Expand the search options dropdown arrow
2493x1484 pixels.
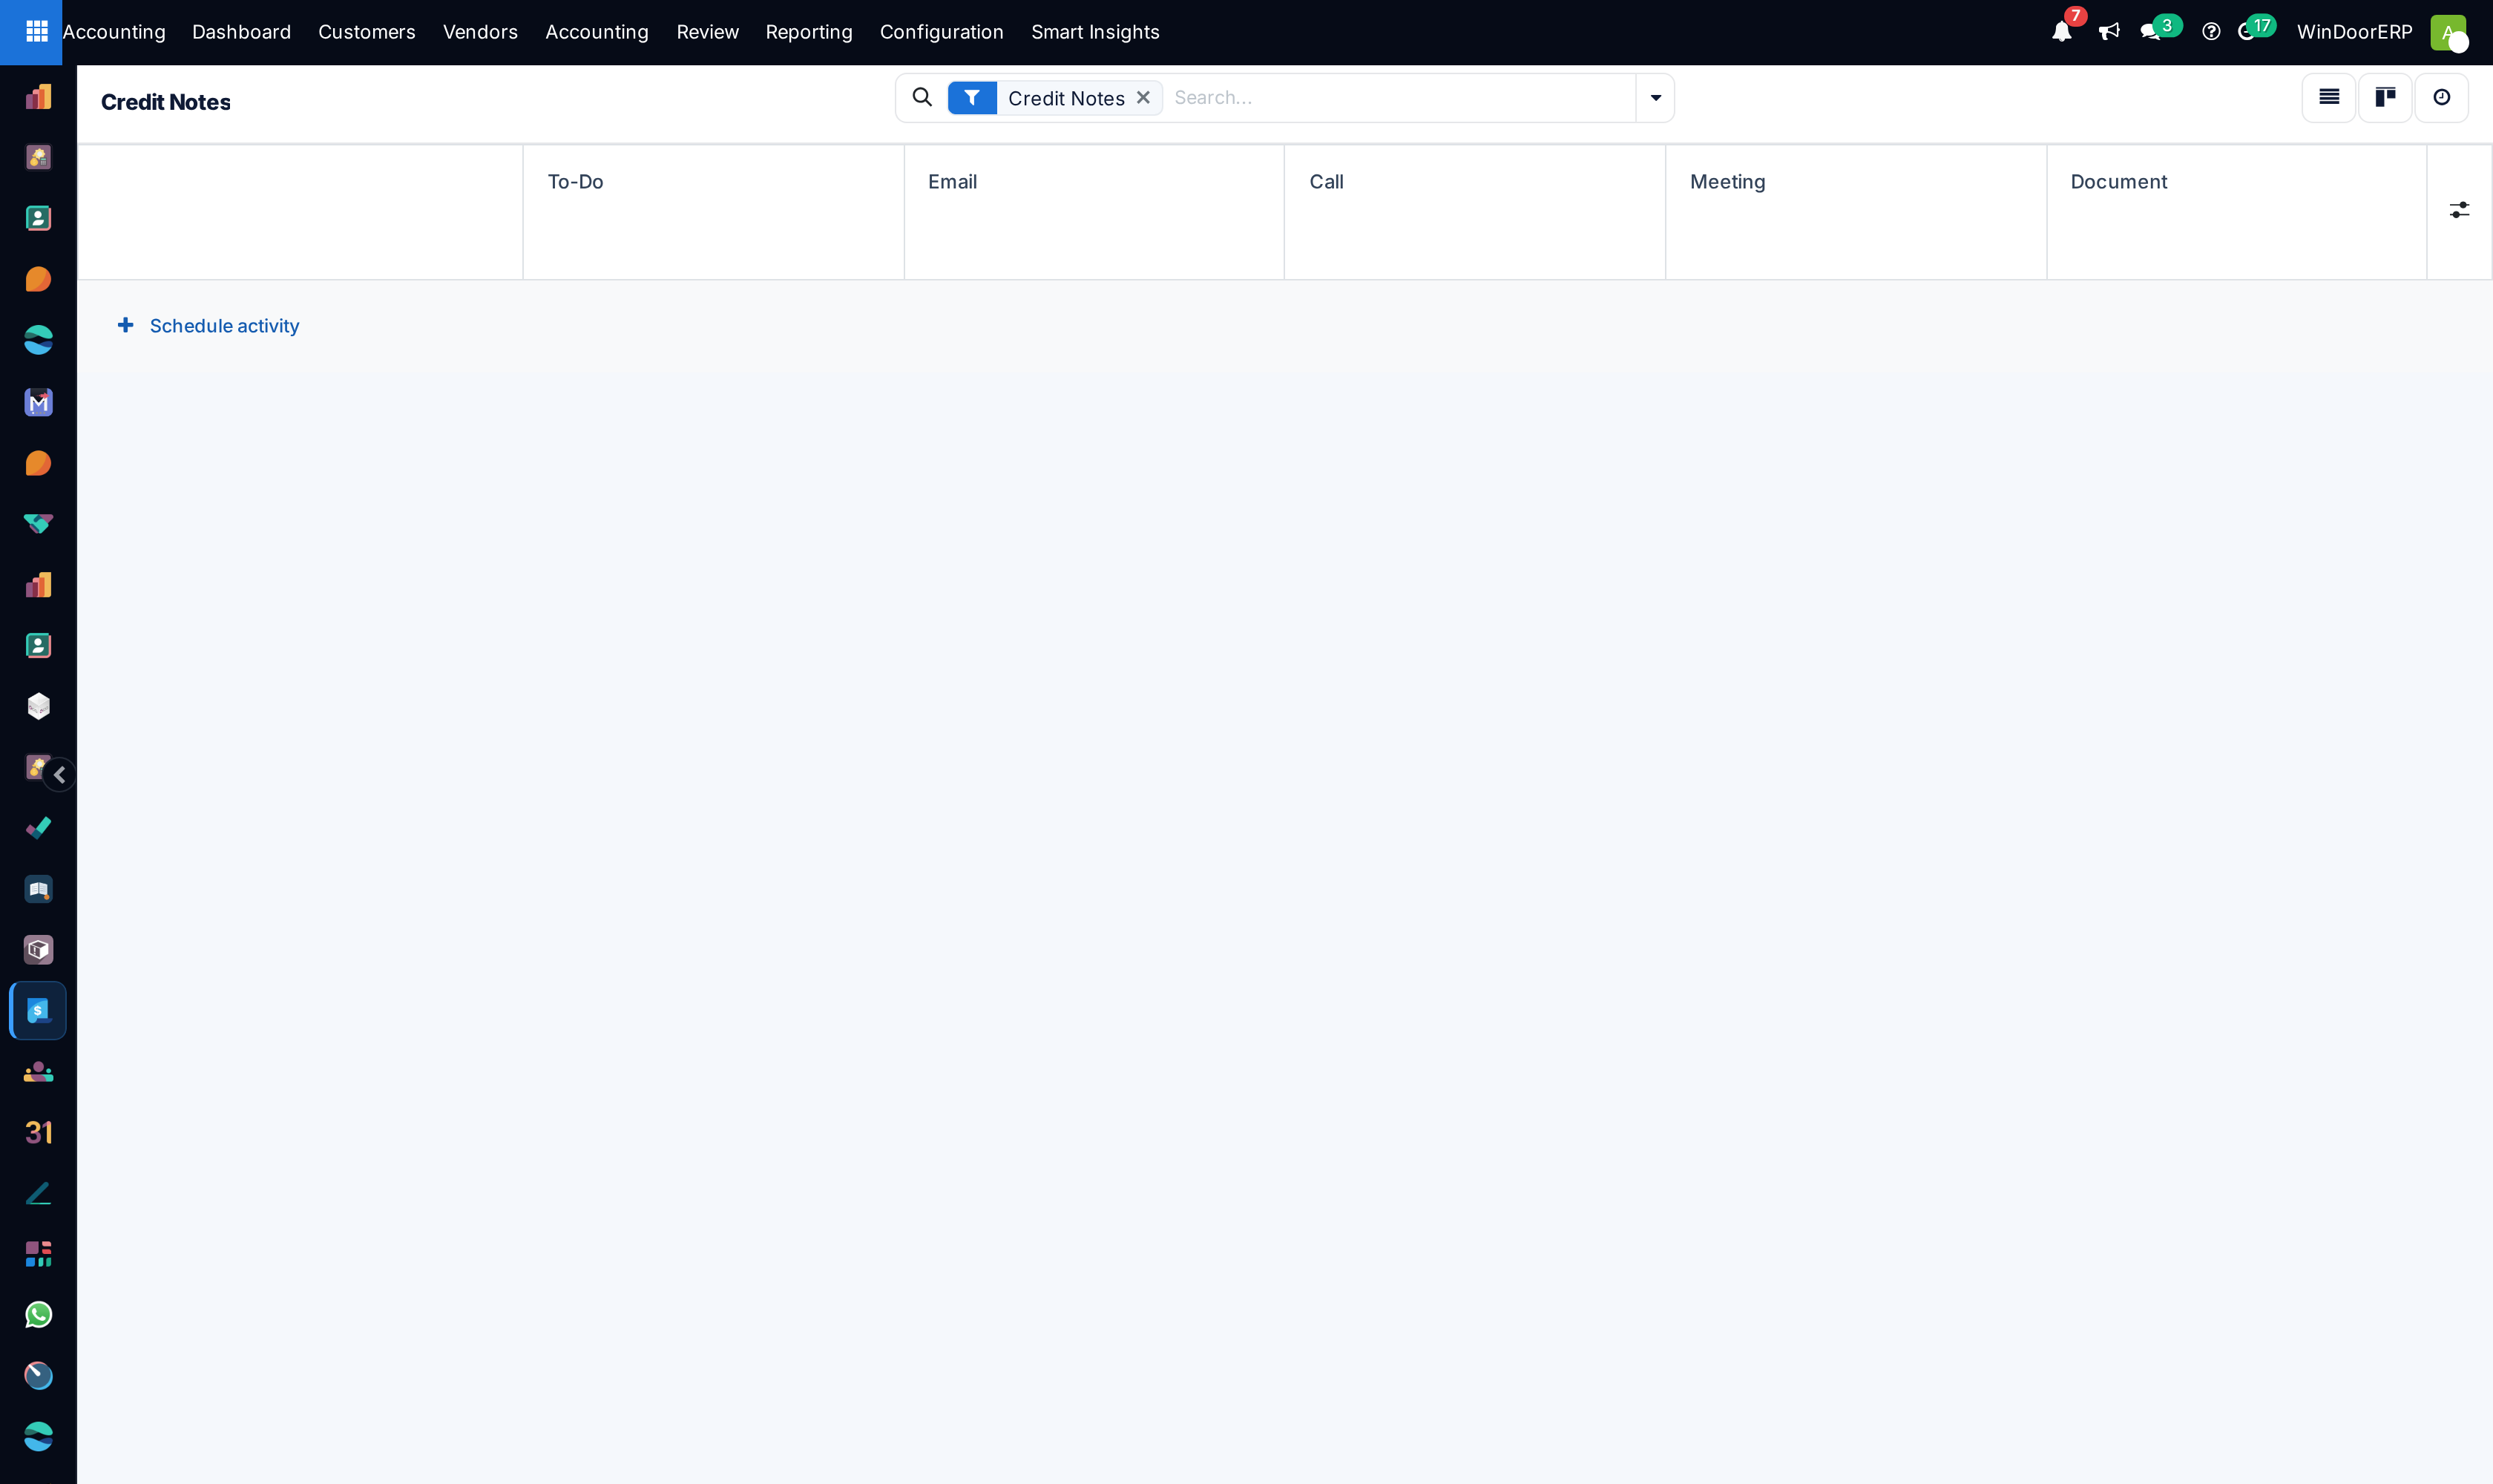coord(1655,98)
